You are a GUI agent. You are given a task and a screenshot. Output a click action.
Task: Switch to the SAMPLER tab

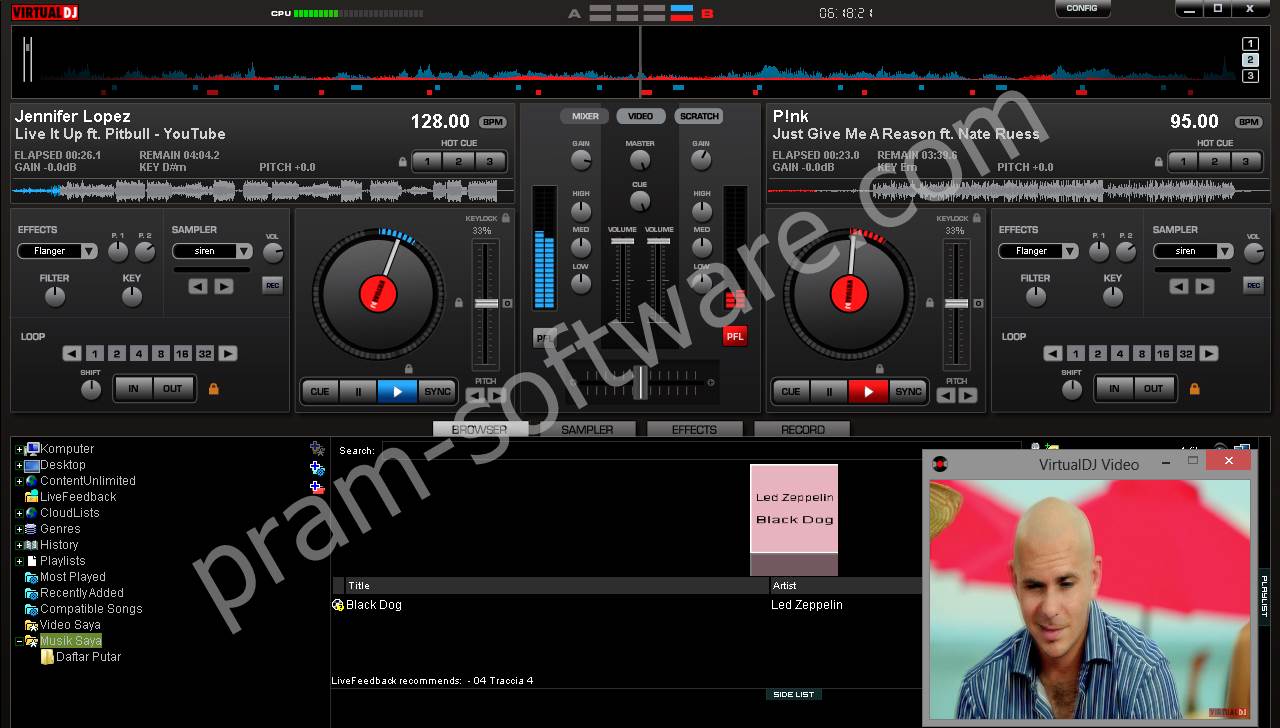587,429
